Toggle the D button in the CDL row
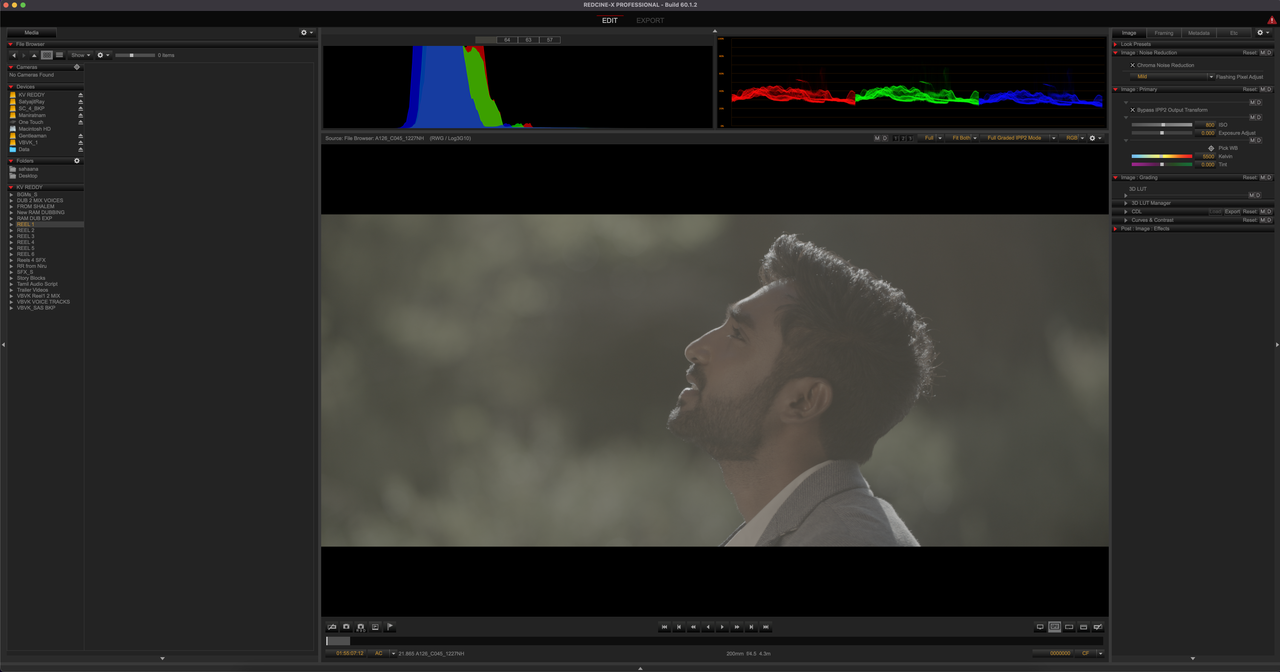Screen dimensions: 1280x672 point(1268,212)
